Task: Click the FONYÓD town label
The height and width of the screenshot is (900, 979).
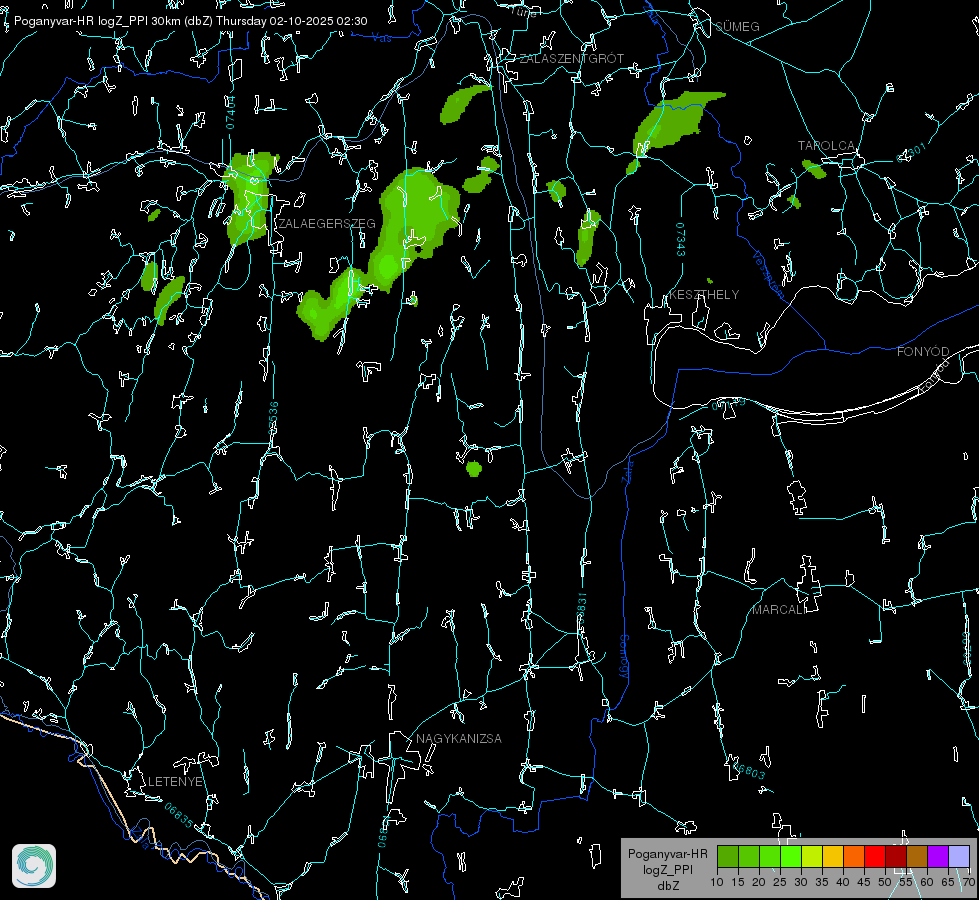Action: pos(923,352)
